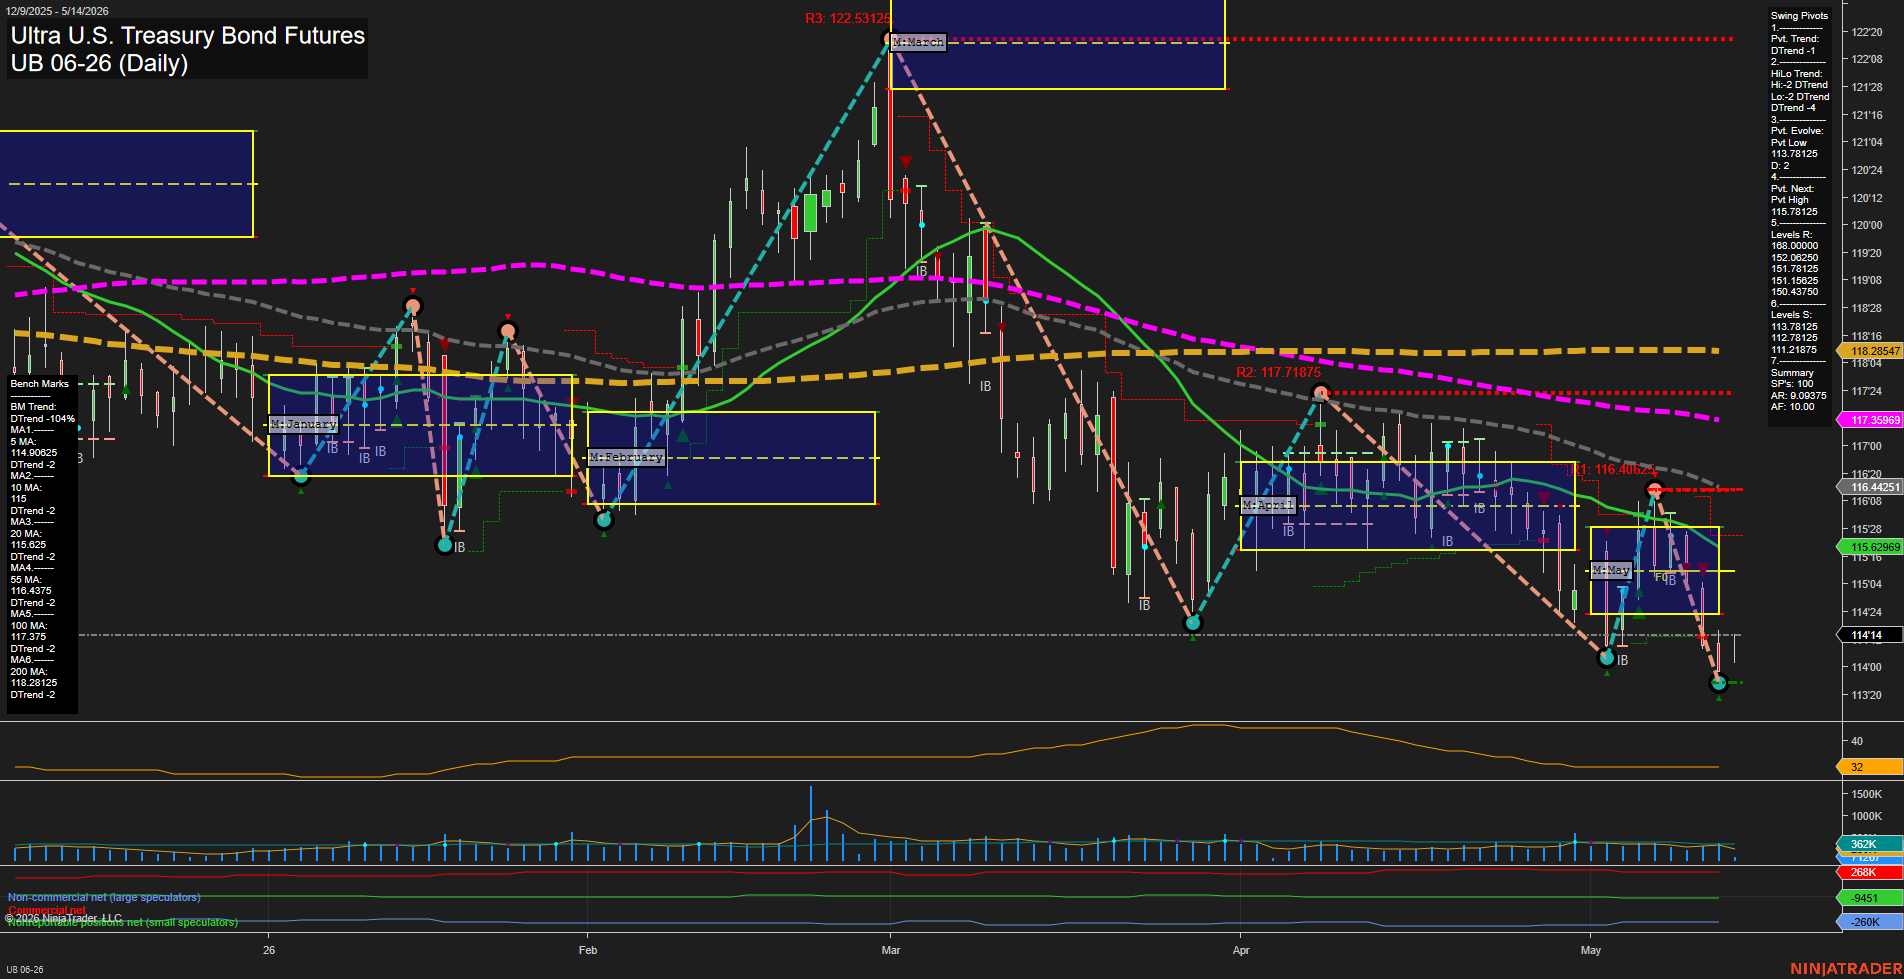Click the Swing Pivots panel heading
Screen dimensions: 1904x979
[1799, 16]
